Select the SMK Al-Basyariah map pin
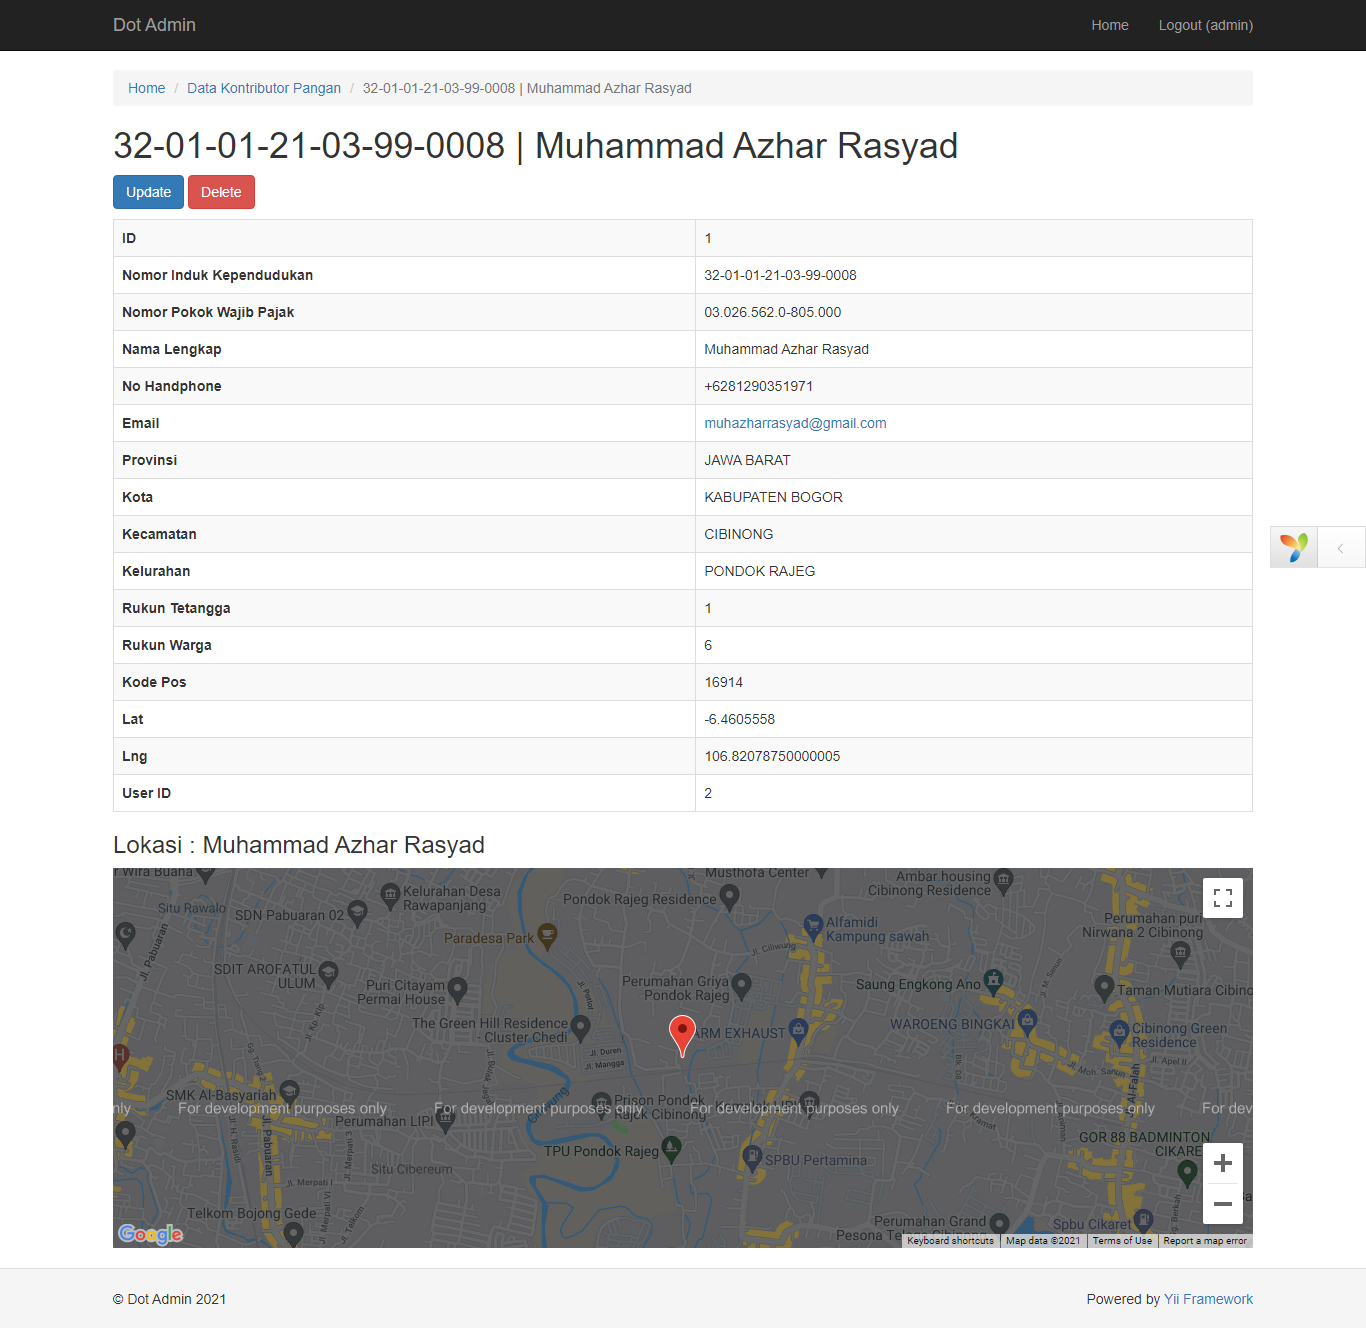 [x=289, y=1091]
